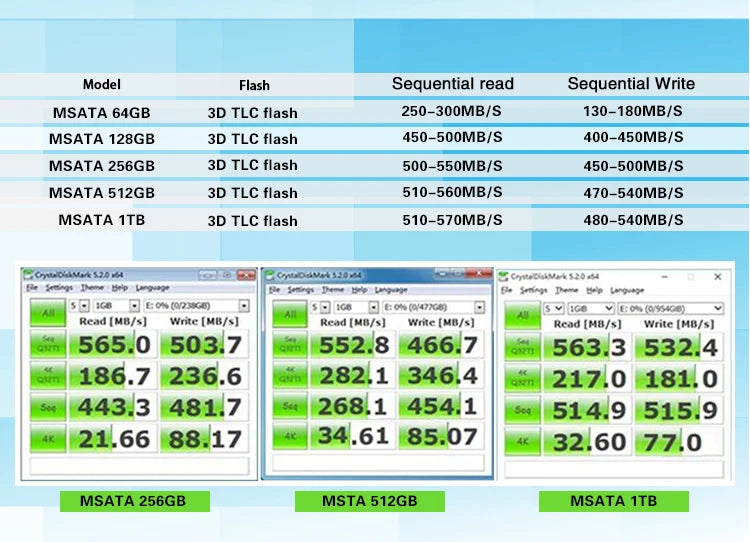This screenshot has width=750, height=542.
Task: Open Settings menu in the 512GB CrystalDiskMark window
Action: 300,290
